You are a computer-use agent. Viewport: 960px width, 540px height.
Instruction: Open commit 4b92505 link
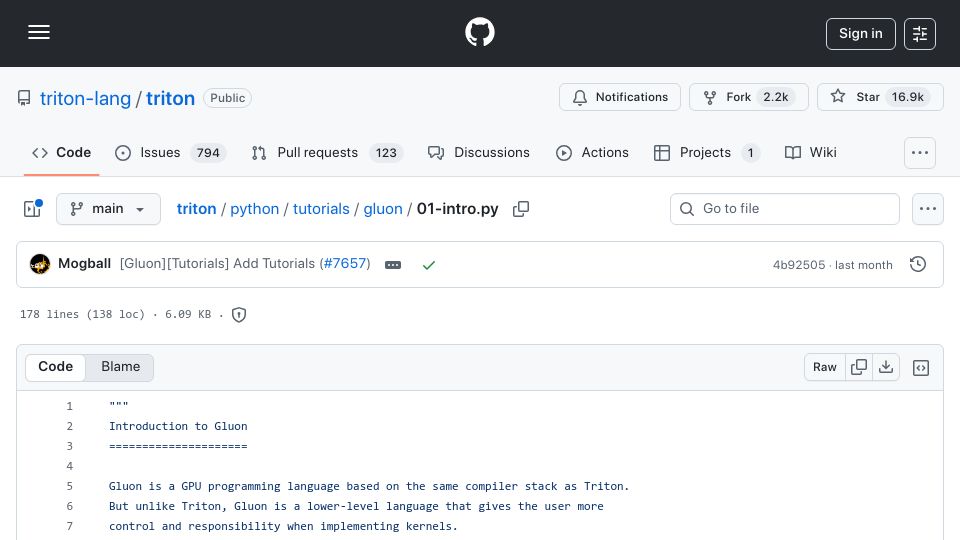click(799, 265)
